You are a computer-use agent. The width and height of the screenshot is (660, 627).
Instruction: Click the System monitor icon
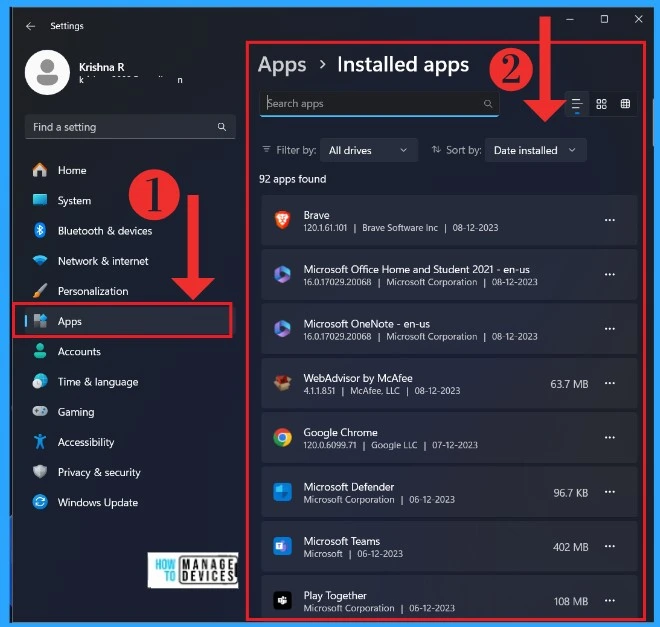[40, 200]
